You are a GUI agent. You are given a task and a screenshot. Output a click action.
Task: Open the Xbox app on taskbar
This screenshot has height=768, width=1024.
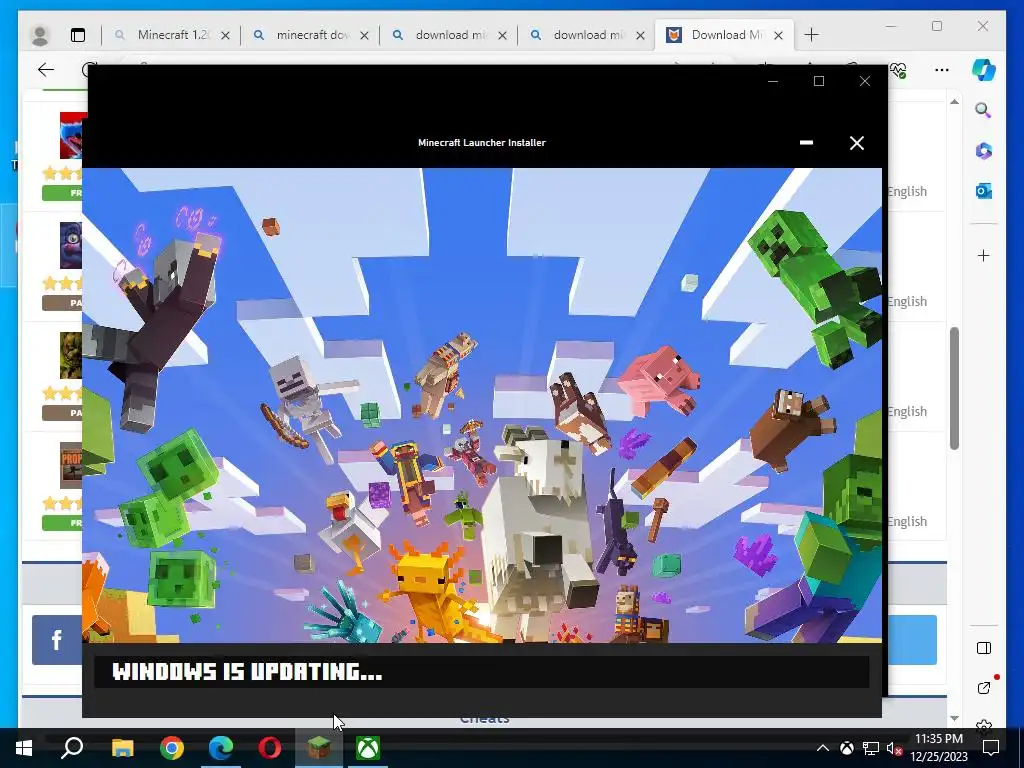(368, 748)
